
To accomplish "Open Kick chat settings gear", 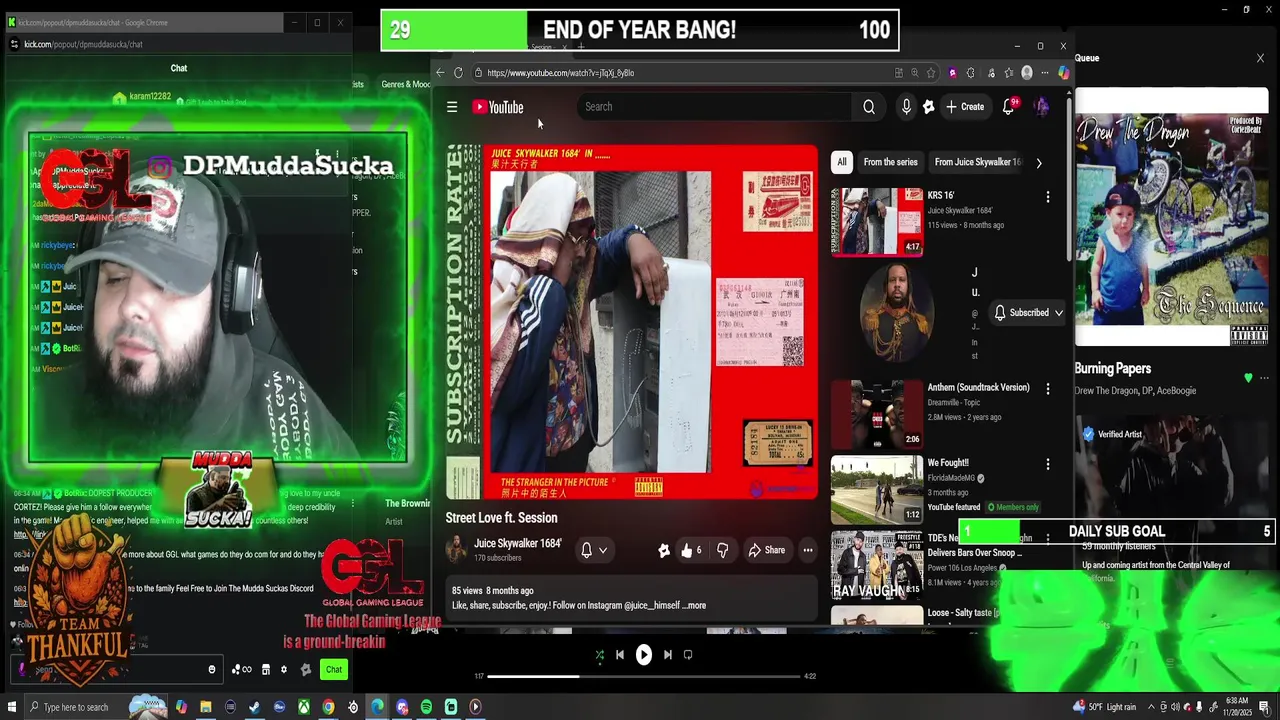I will coord(284,670).
